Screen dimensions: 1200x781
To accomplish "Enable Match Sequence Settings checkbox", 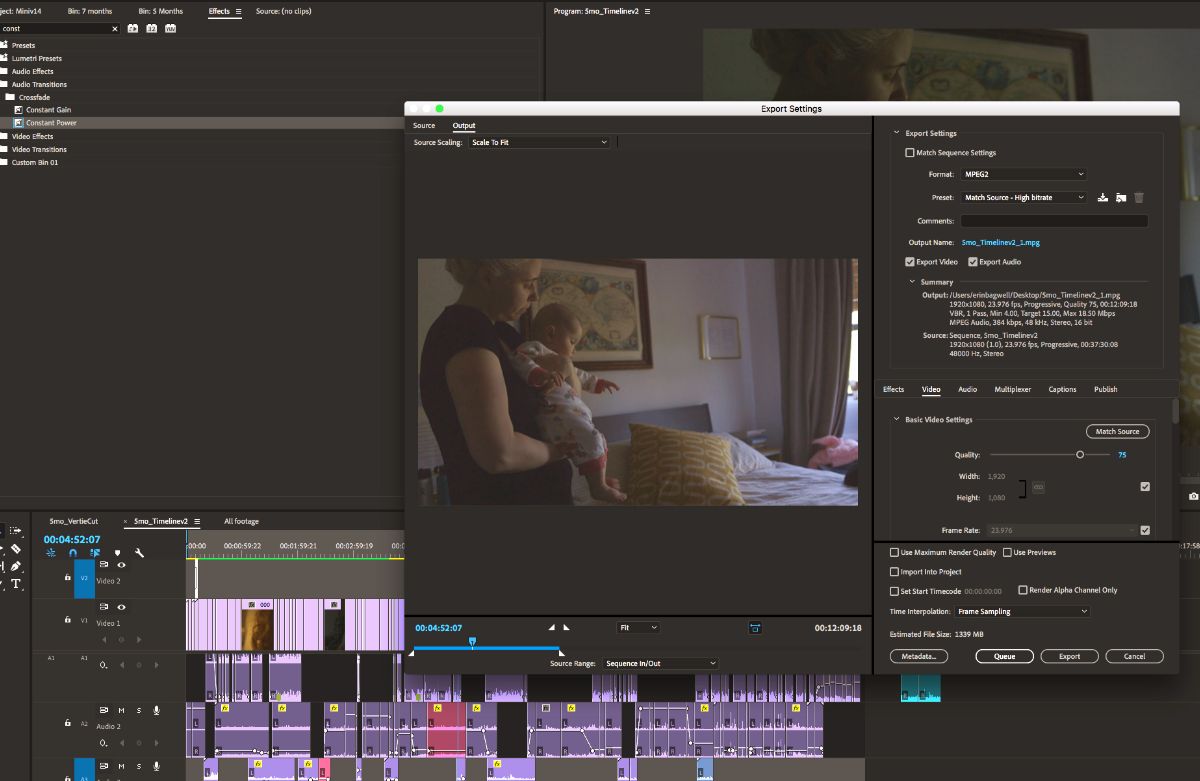I will 909,153.
